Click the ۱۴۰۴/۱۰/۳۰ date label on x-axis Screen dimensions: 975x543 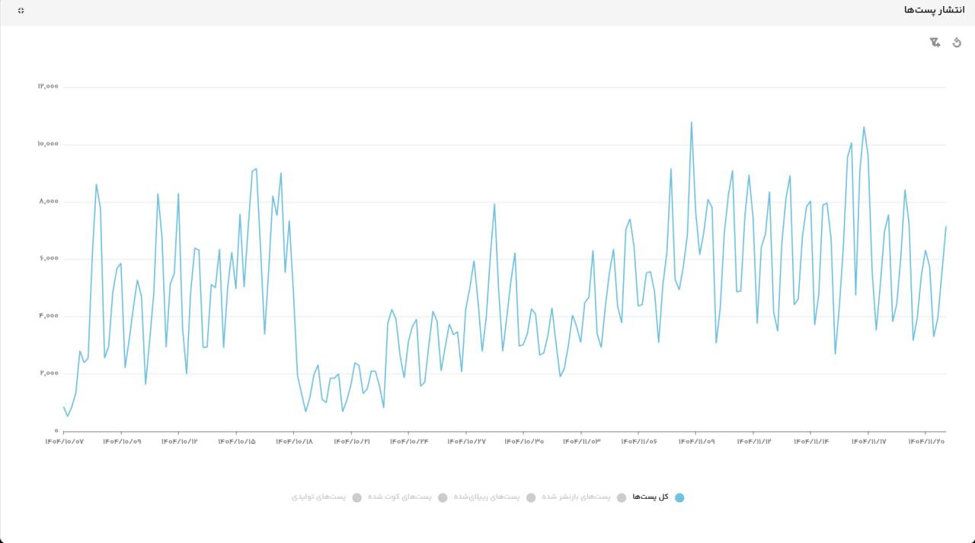point(524,442)
